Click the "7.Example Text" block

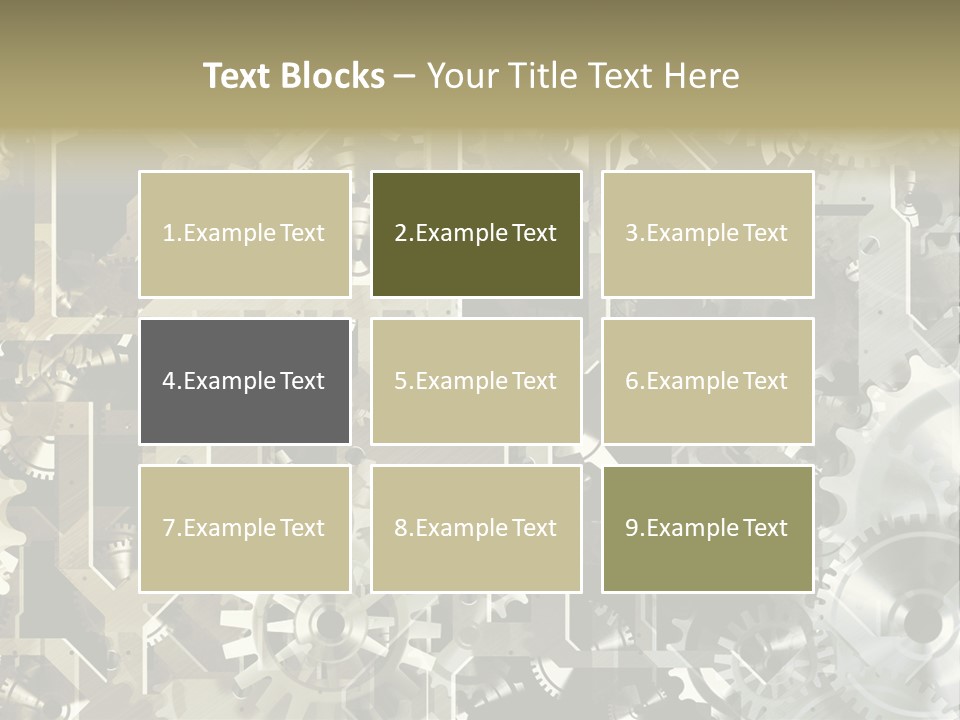click(x=244, y=528)
